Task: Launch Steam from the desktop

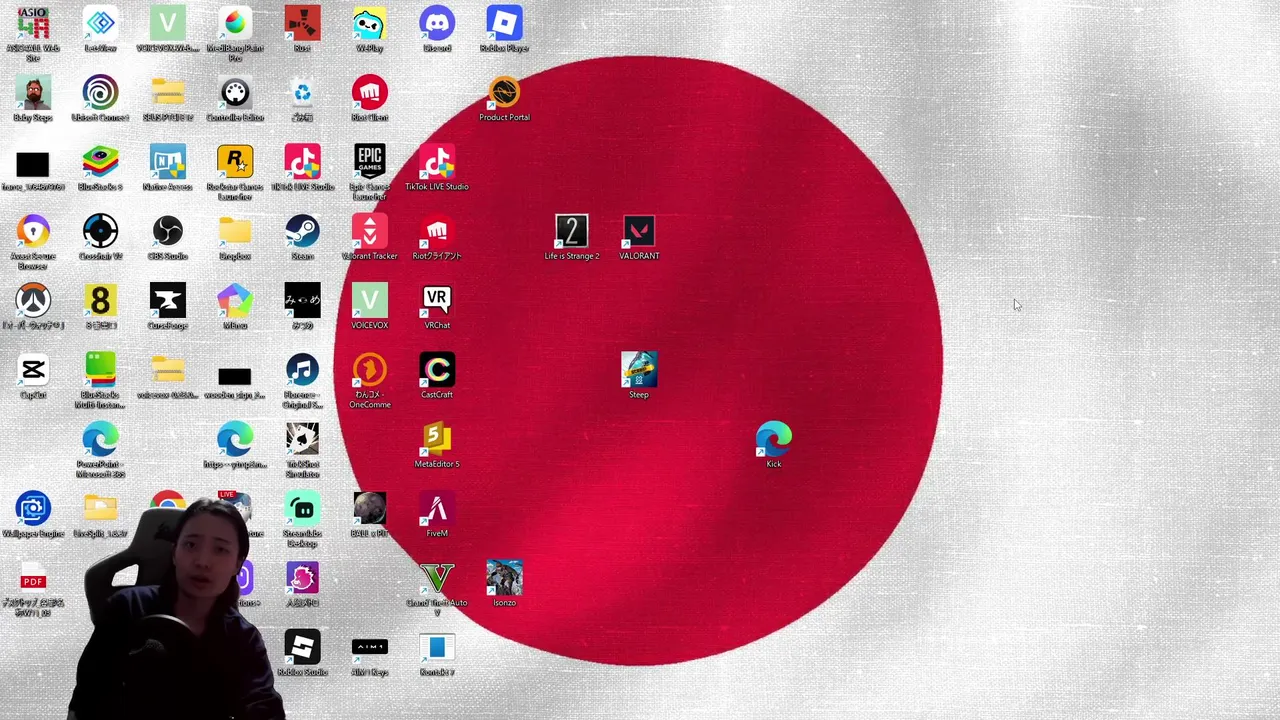Action: (302, 232)
